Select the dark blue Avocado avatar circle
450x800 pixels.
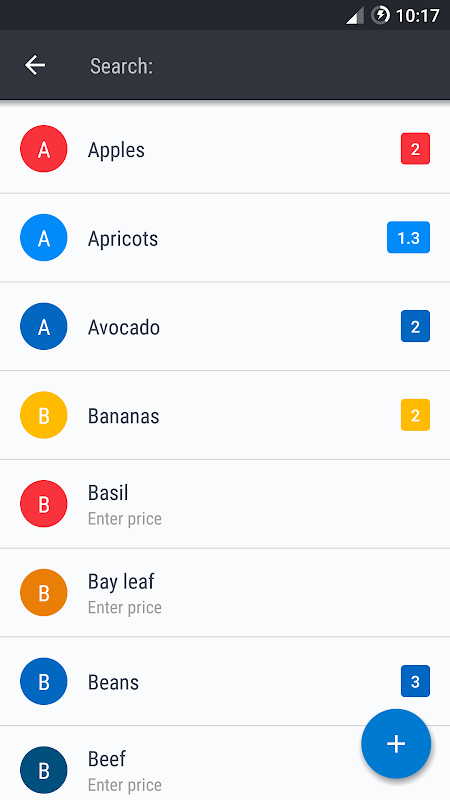pos(44,327)
